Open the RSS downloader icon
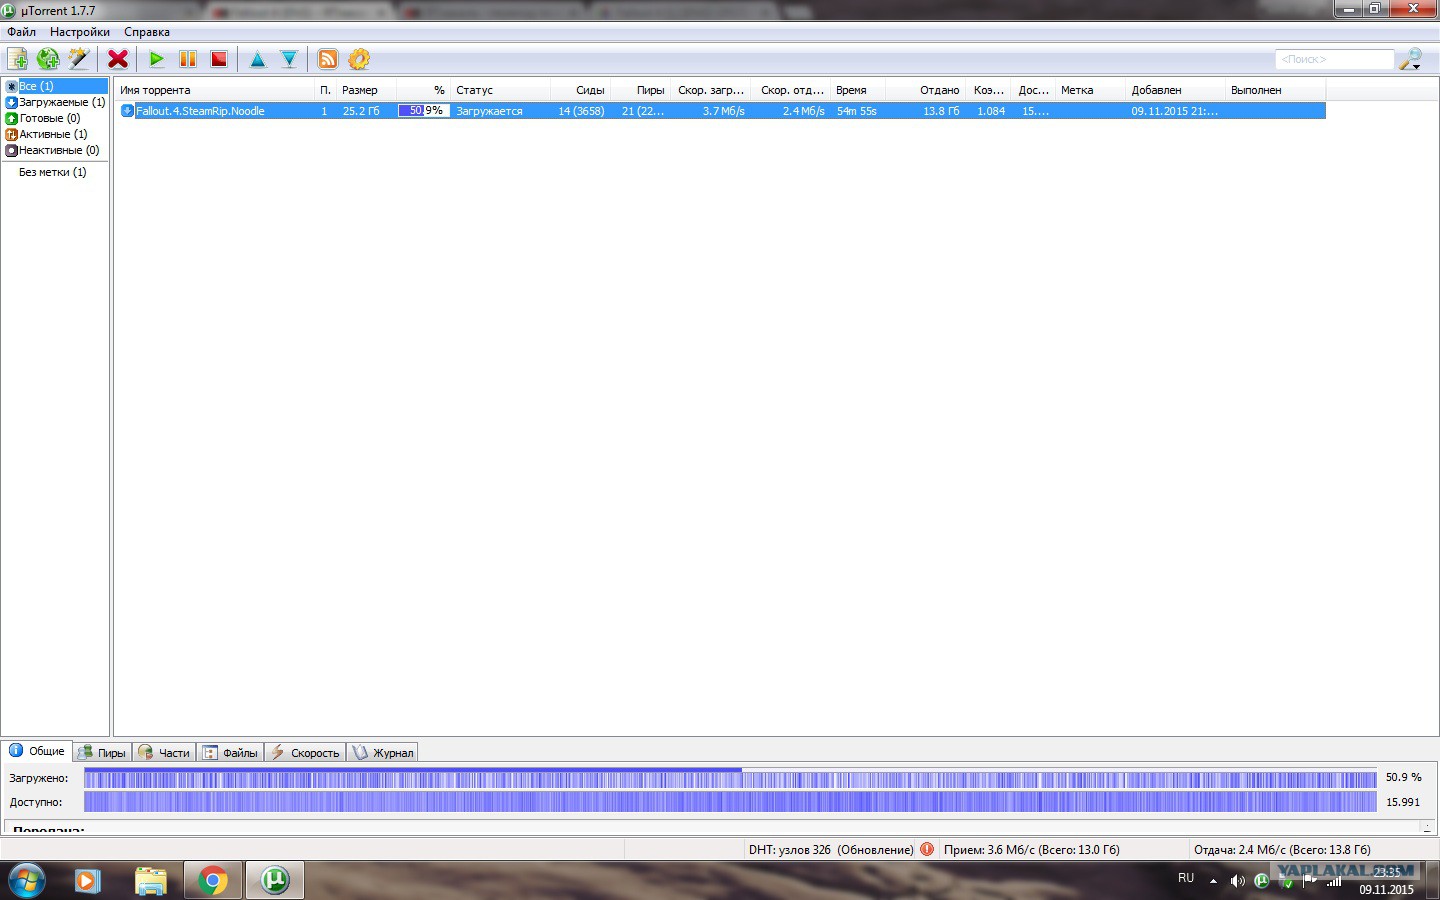The height and width of the screenshot is (900, 1440). [x=328, y=59]
